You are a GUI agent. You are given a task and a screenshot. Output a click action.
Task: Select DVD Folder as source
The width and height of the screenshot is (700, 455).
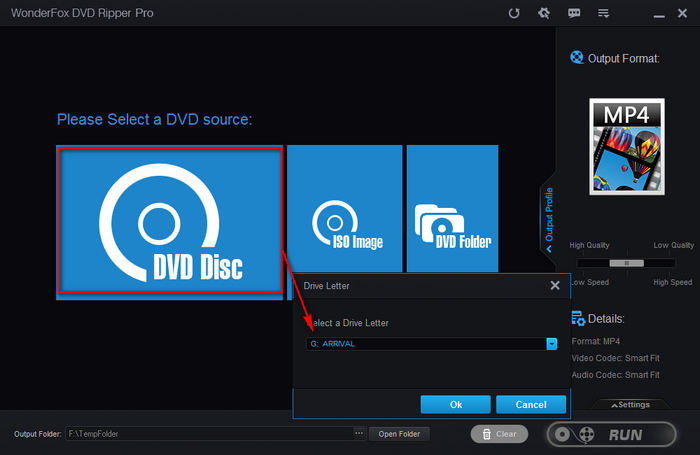[x=452, y=209]
